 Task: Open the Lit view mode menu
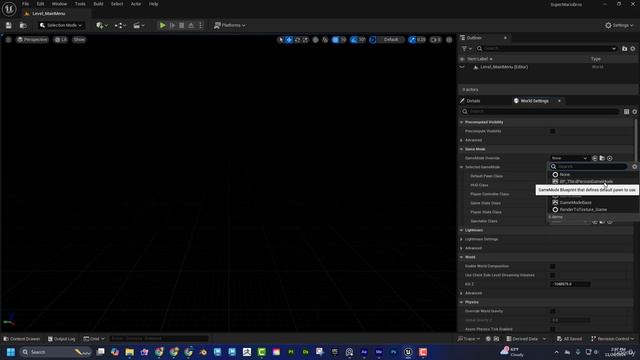point(61,40)
